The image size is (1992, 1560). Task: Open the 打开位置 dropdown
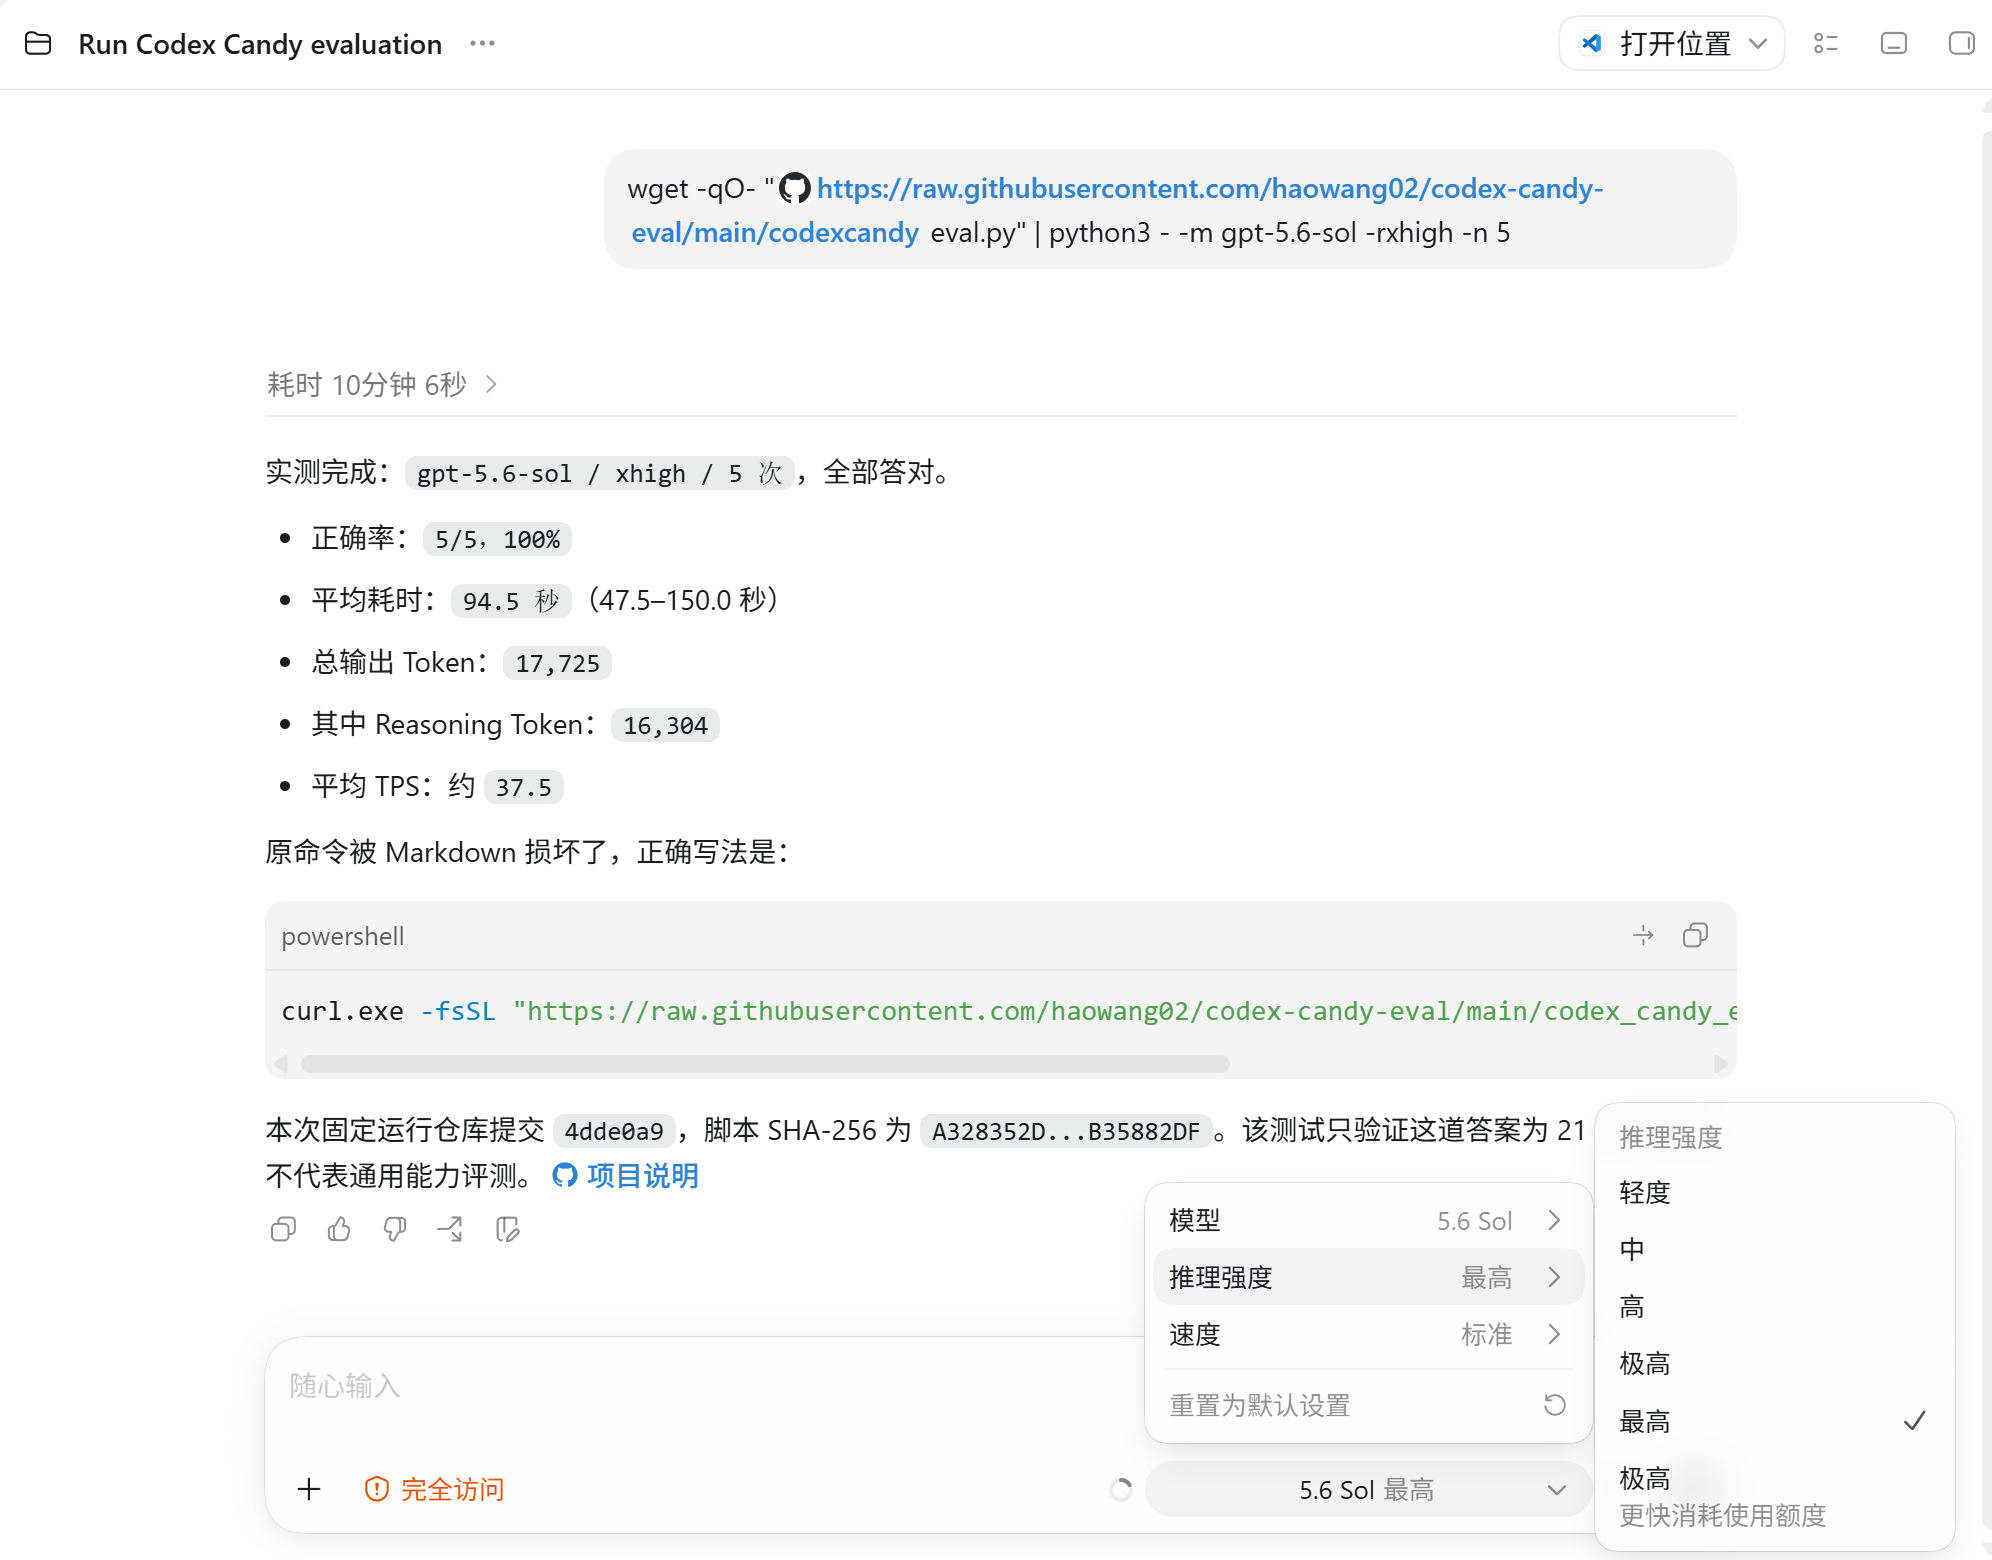(x=1672, y=44)
